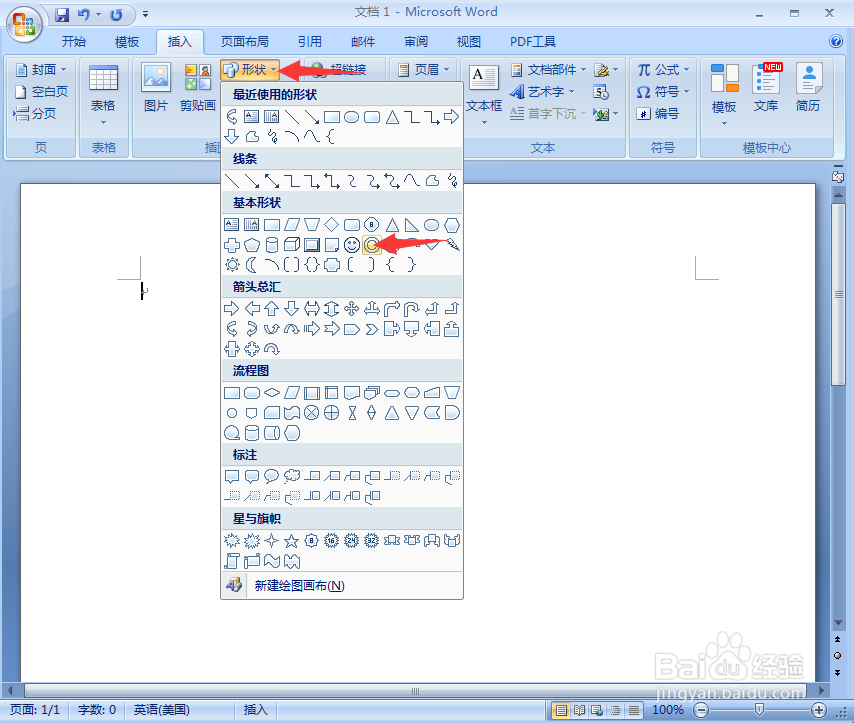854x723 pixels.
Task: Switch to Draft view
Action: (634, 710)
